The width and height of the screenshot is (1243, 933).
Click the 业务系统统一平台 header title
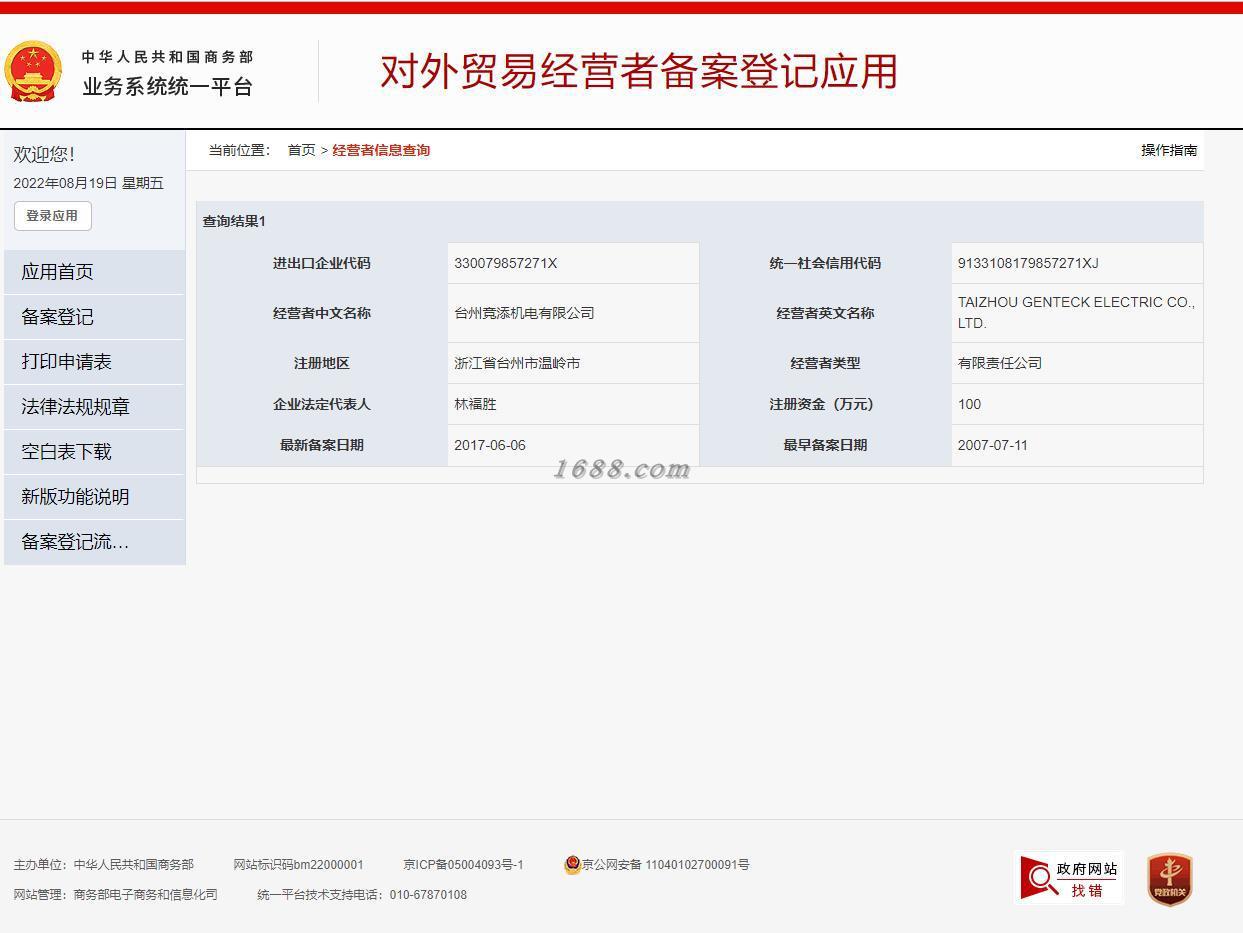click(167, 87)
